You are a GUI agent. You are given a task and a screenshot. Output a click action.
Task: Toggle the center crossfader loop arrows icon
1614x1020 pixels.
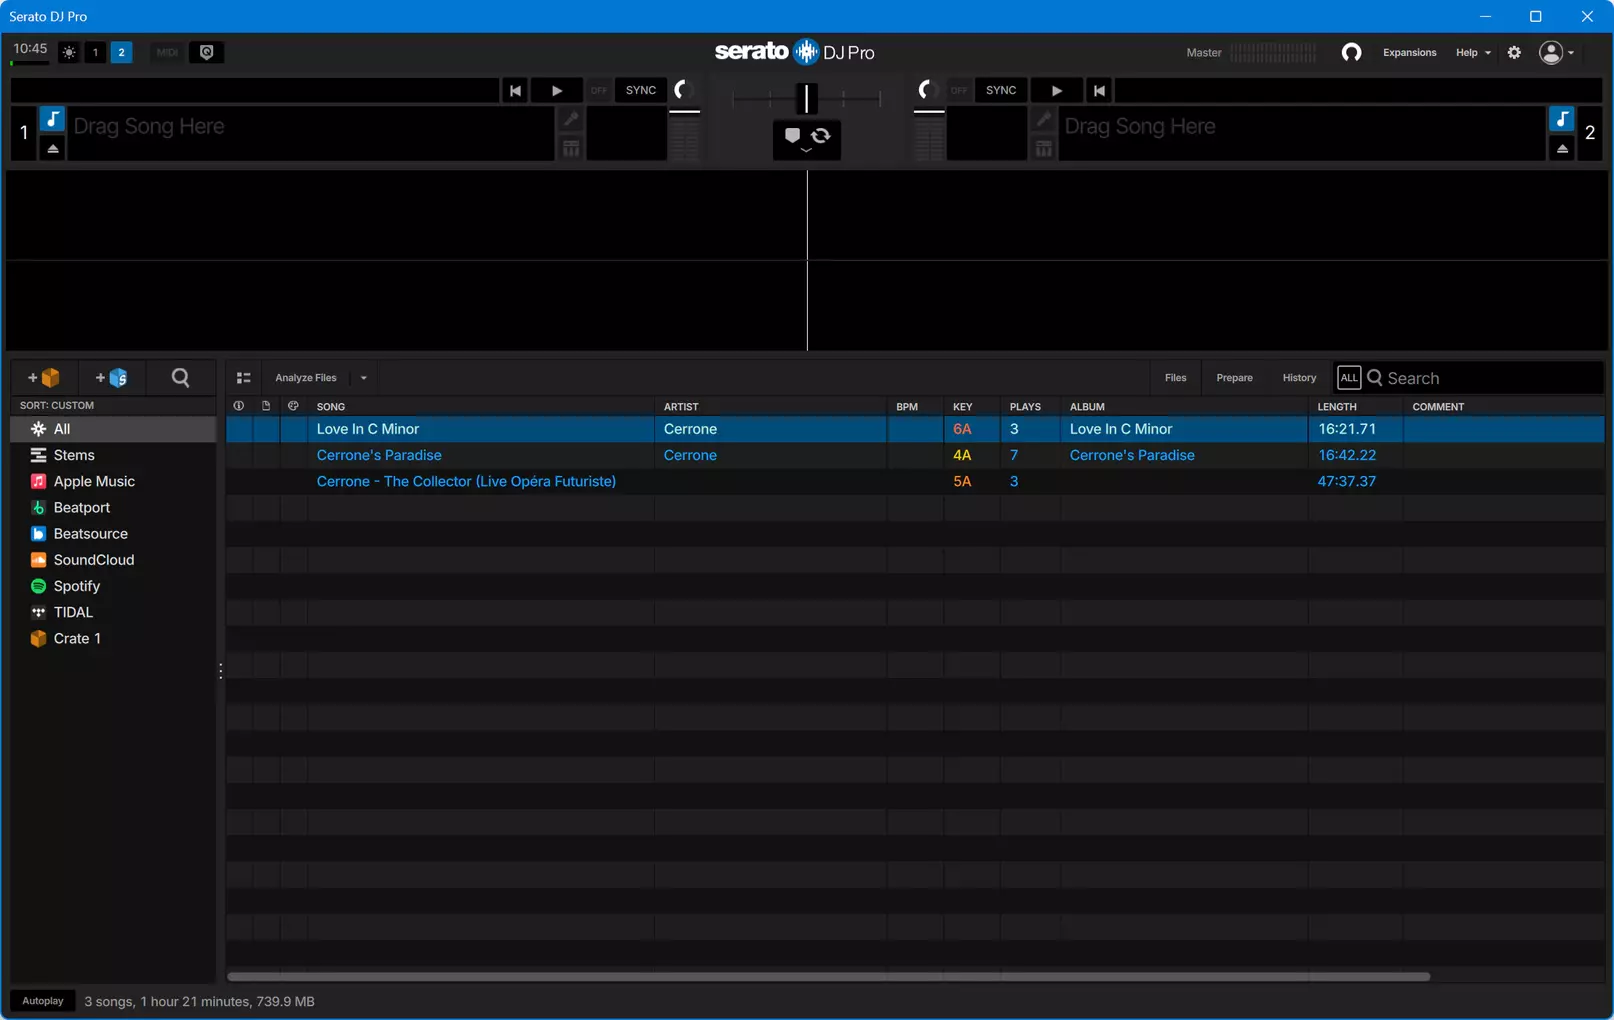[821, 135]
